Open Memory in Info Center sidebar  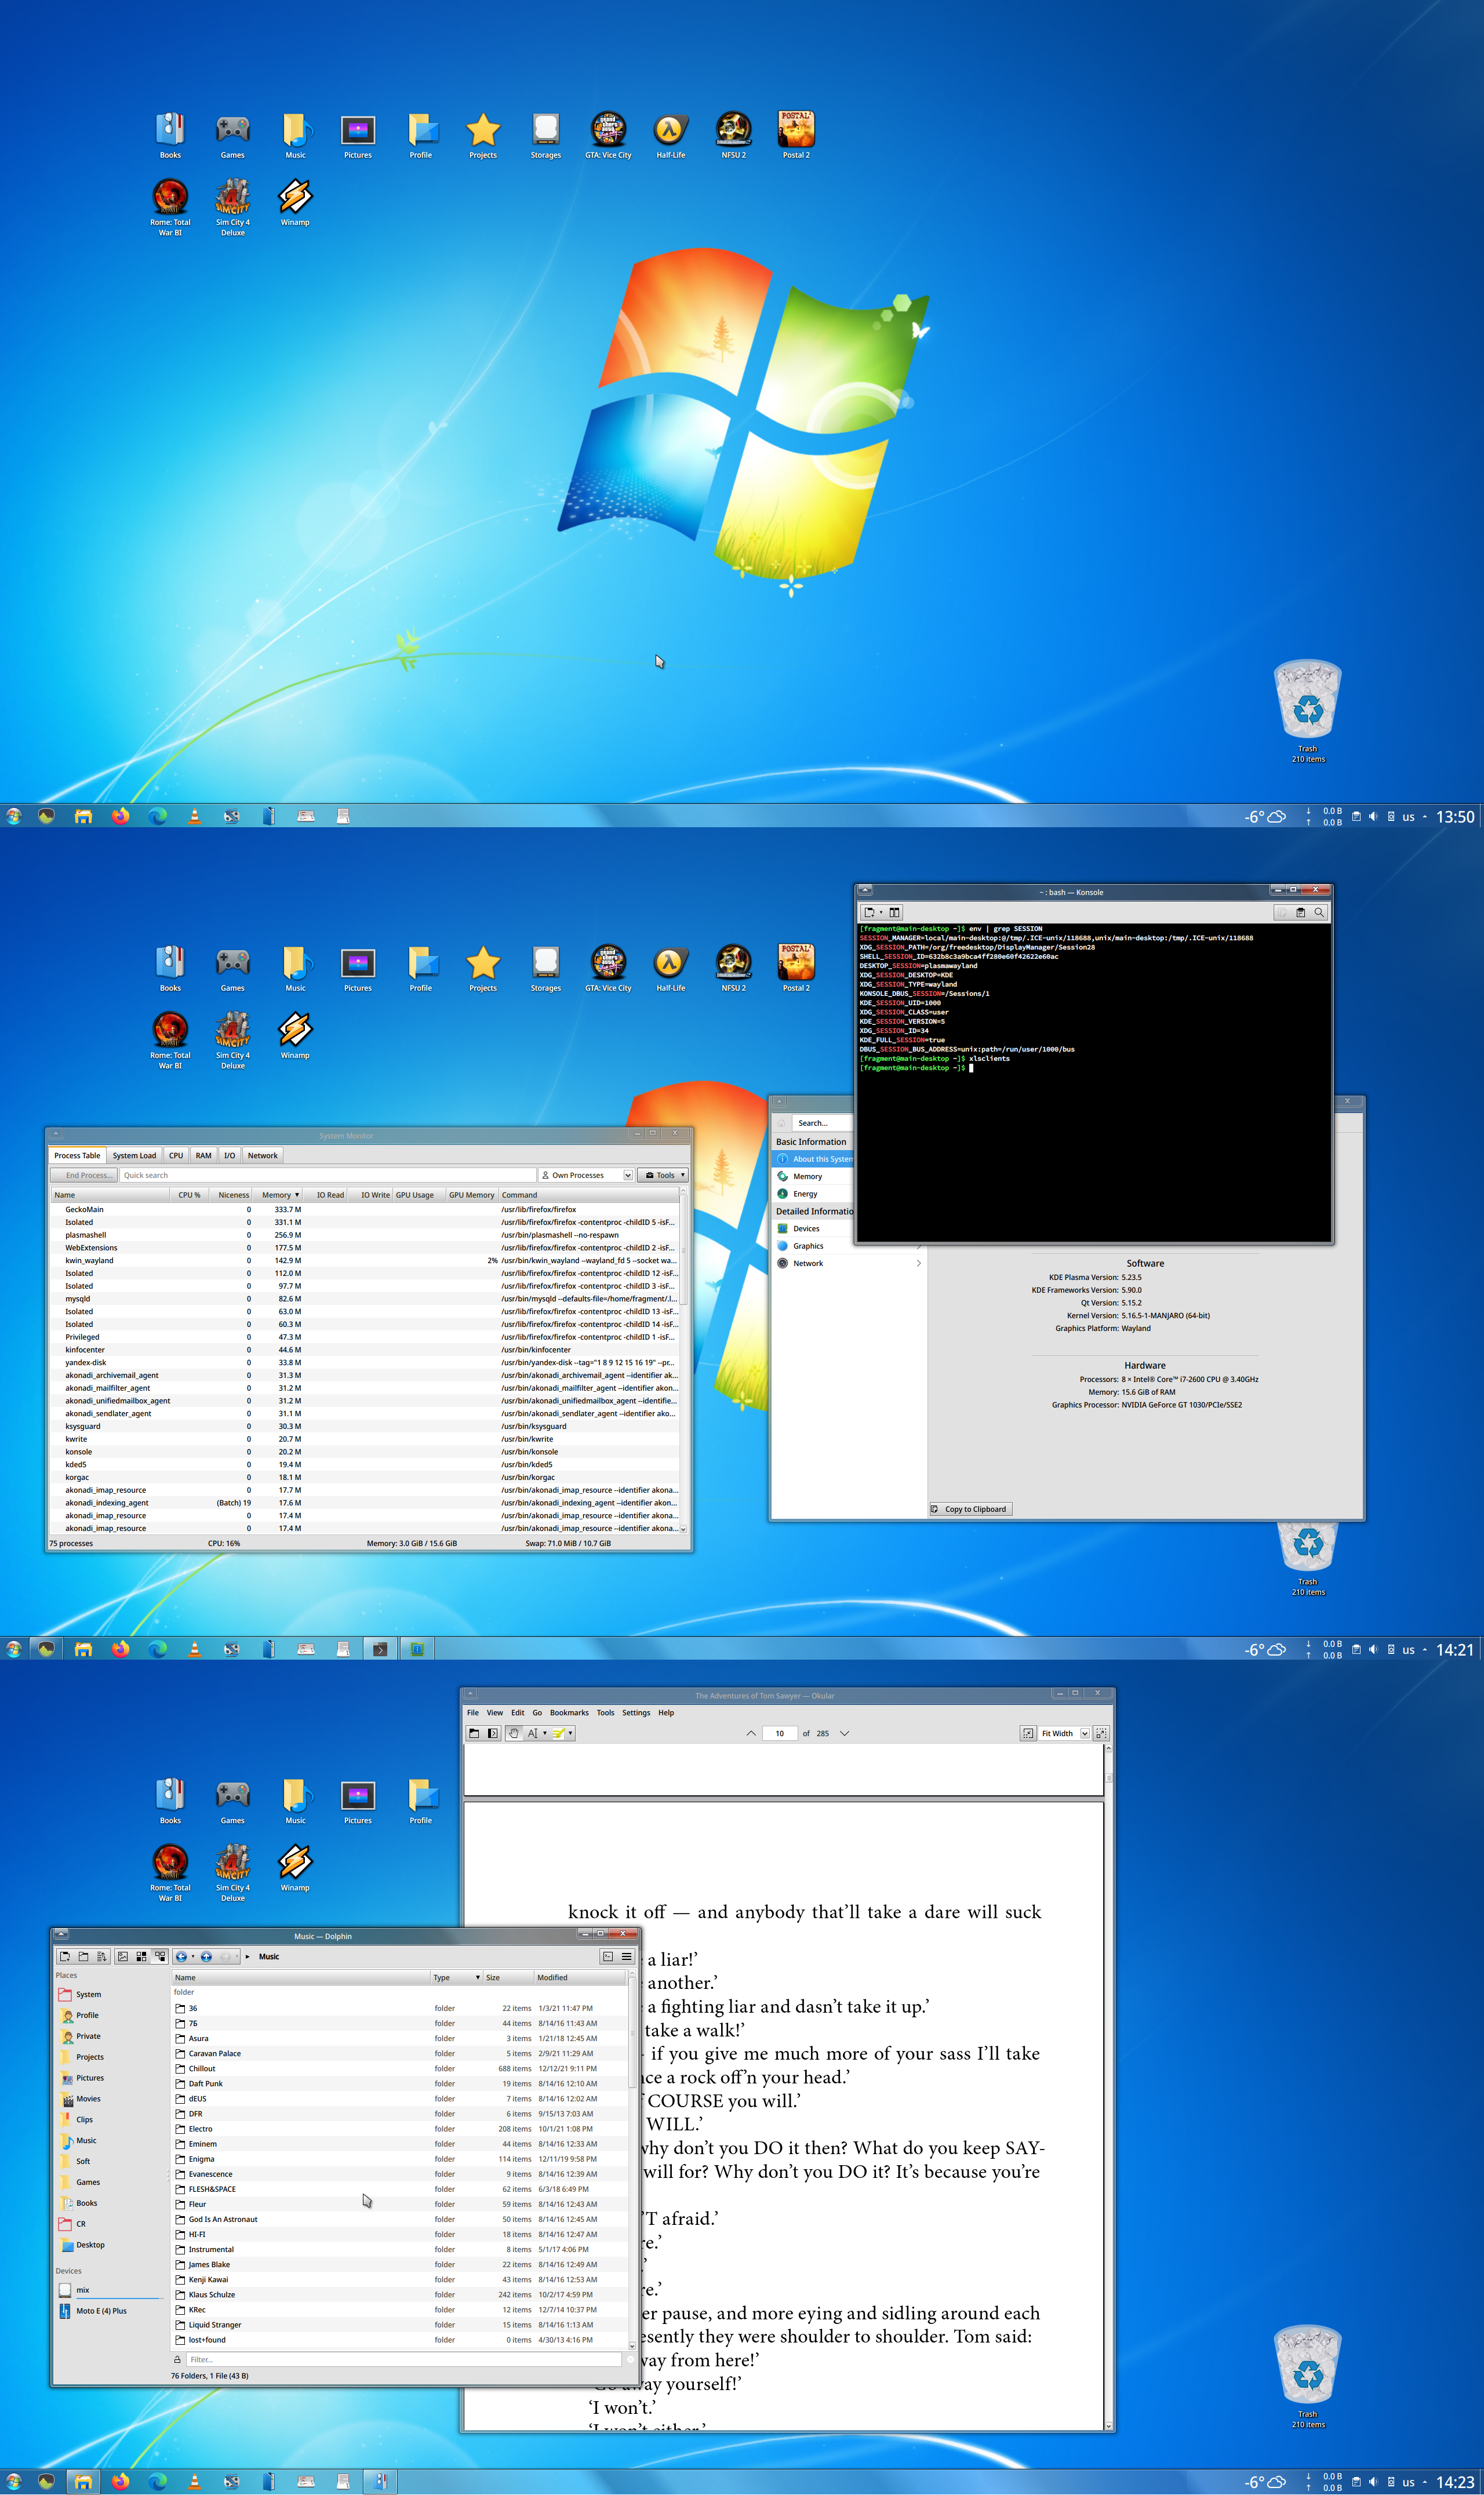(x=813, y=1176)
